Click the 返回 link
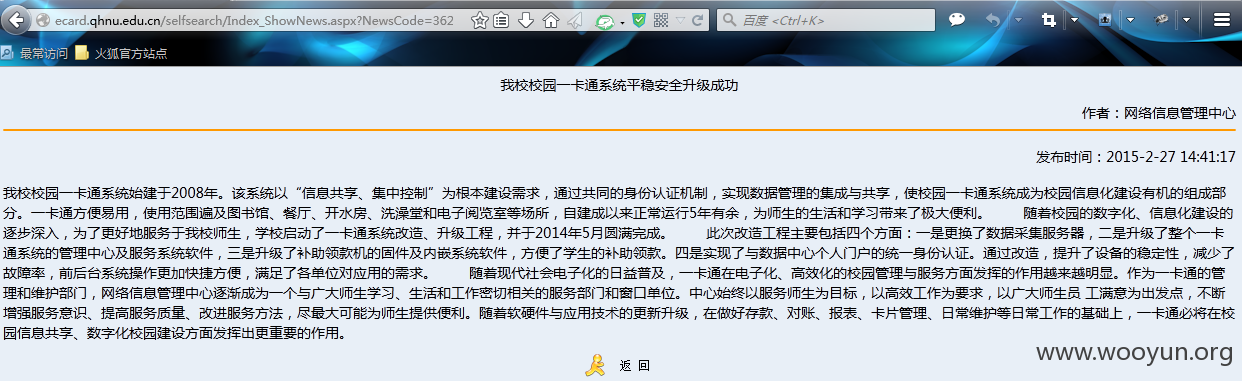Image resolution: width=1242 pixels, height=381 pixels. (x=635, y=366)
